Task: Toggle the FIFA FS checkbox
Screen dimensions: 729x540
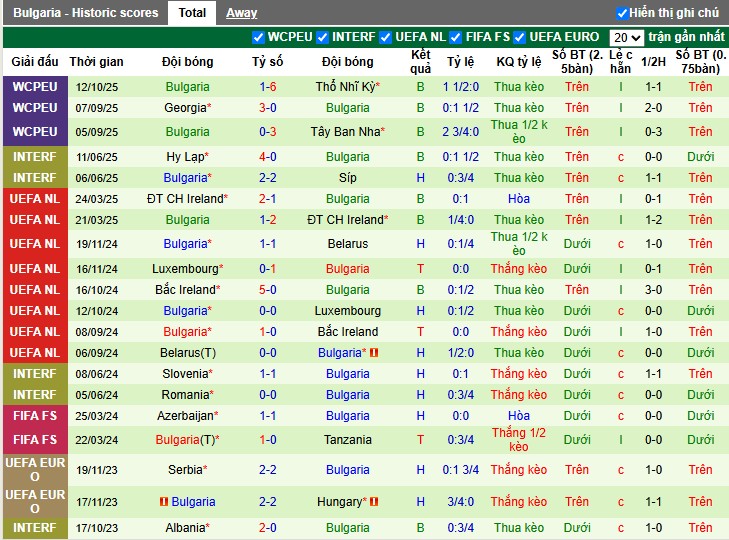Action: (455, 37)
